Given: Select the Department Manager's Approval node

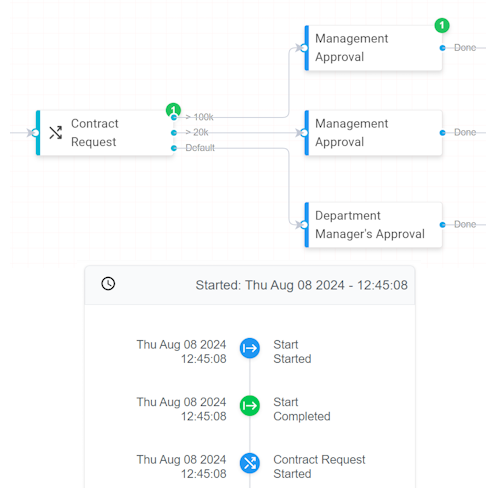Looking at the screenshot, I should pos(373,225).
